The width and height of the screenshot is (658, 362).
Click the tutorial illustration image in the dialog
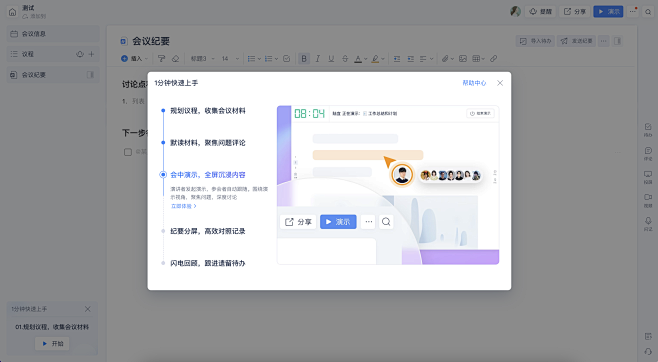(x=388, y=185)
